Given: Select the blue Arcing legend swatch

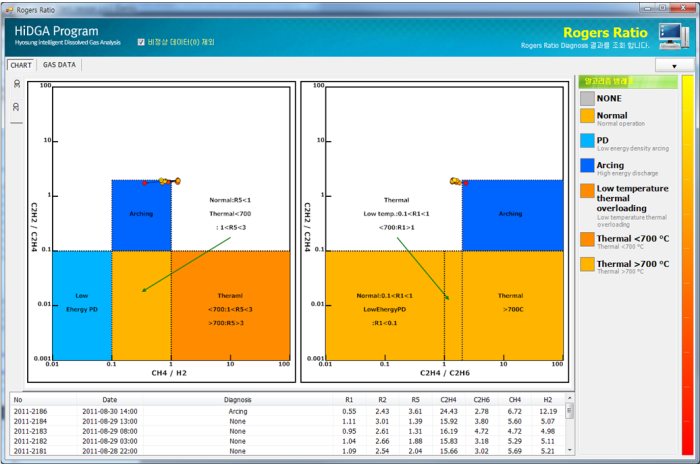Looking at the screenshot, I should click(587, 165).
